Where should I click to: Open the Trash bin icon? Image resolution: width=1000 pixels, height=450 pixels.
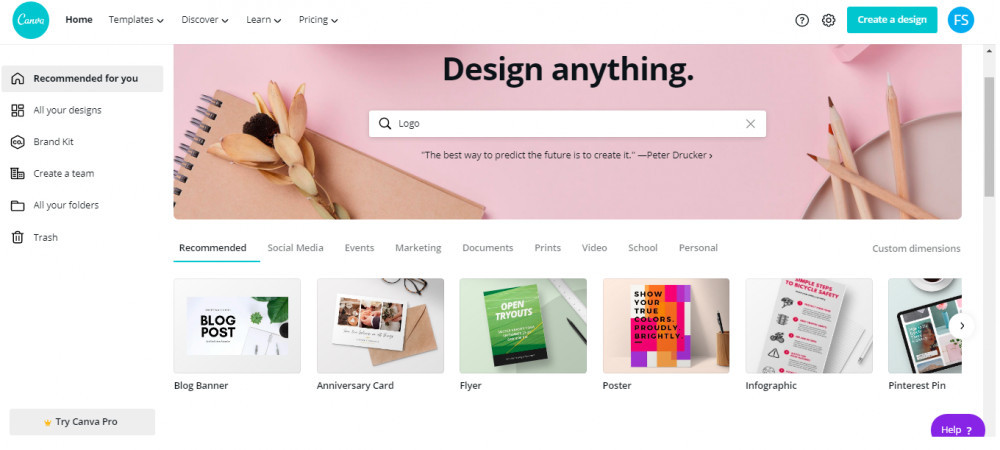[18, 237]
